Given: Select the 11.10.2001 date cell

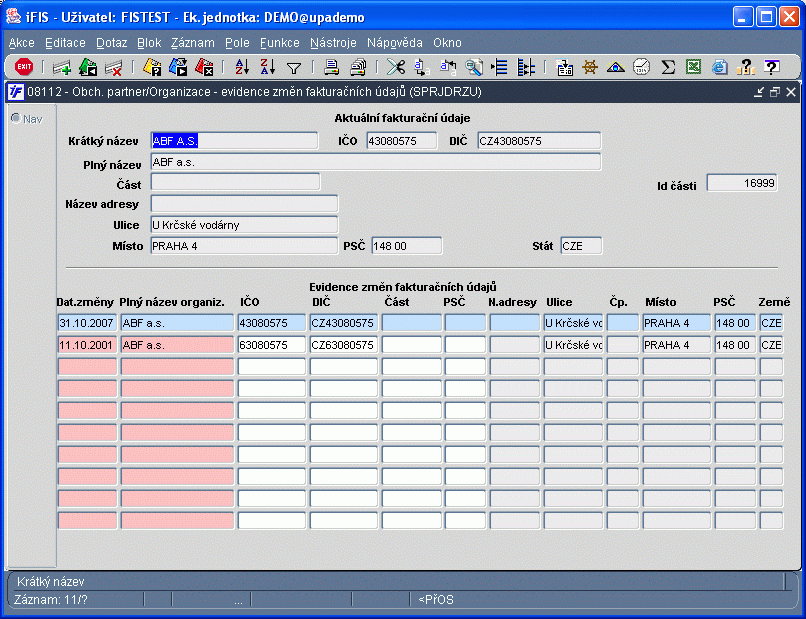Looking at the screenshot, I should click(87, 345).
